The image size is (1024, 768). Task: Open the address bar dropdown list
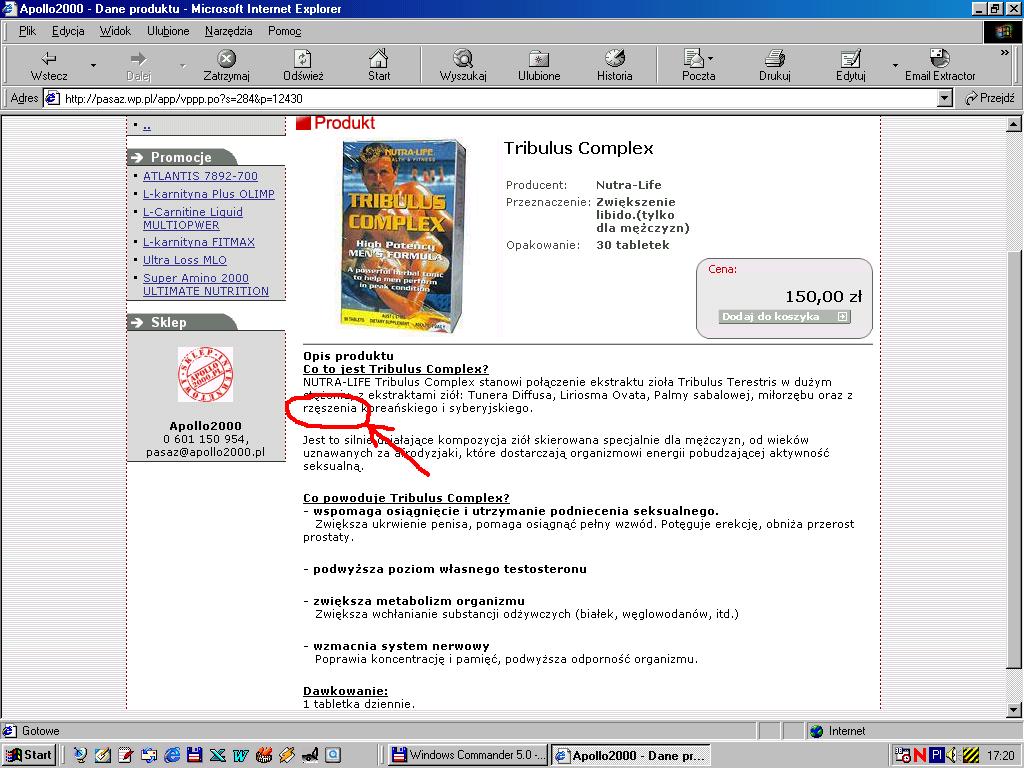click(x=944, y=99)
